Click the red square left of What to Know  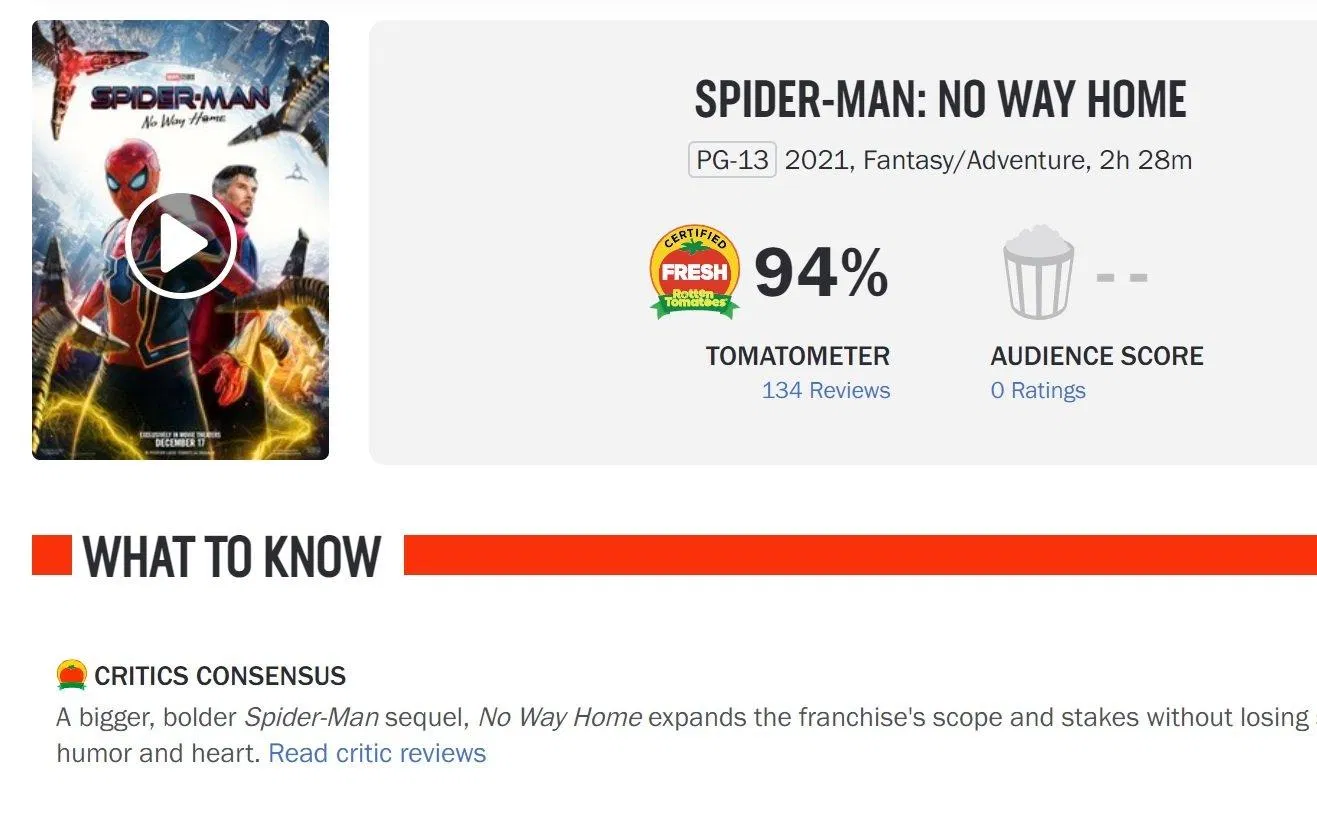coord(52,556)
